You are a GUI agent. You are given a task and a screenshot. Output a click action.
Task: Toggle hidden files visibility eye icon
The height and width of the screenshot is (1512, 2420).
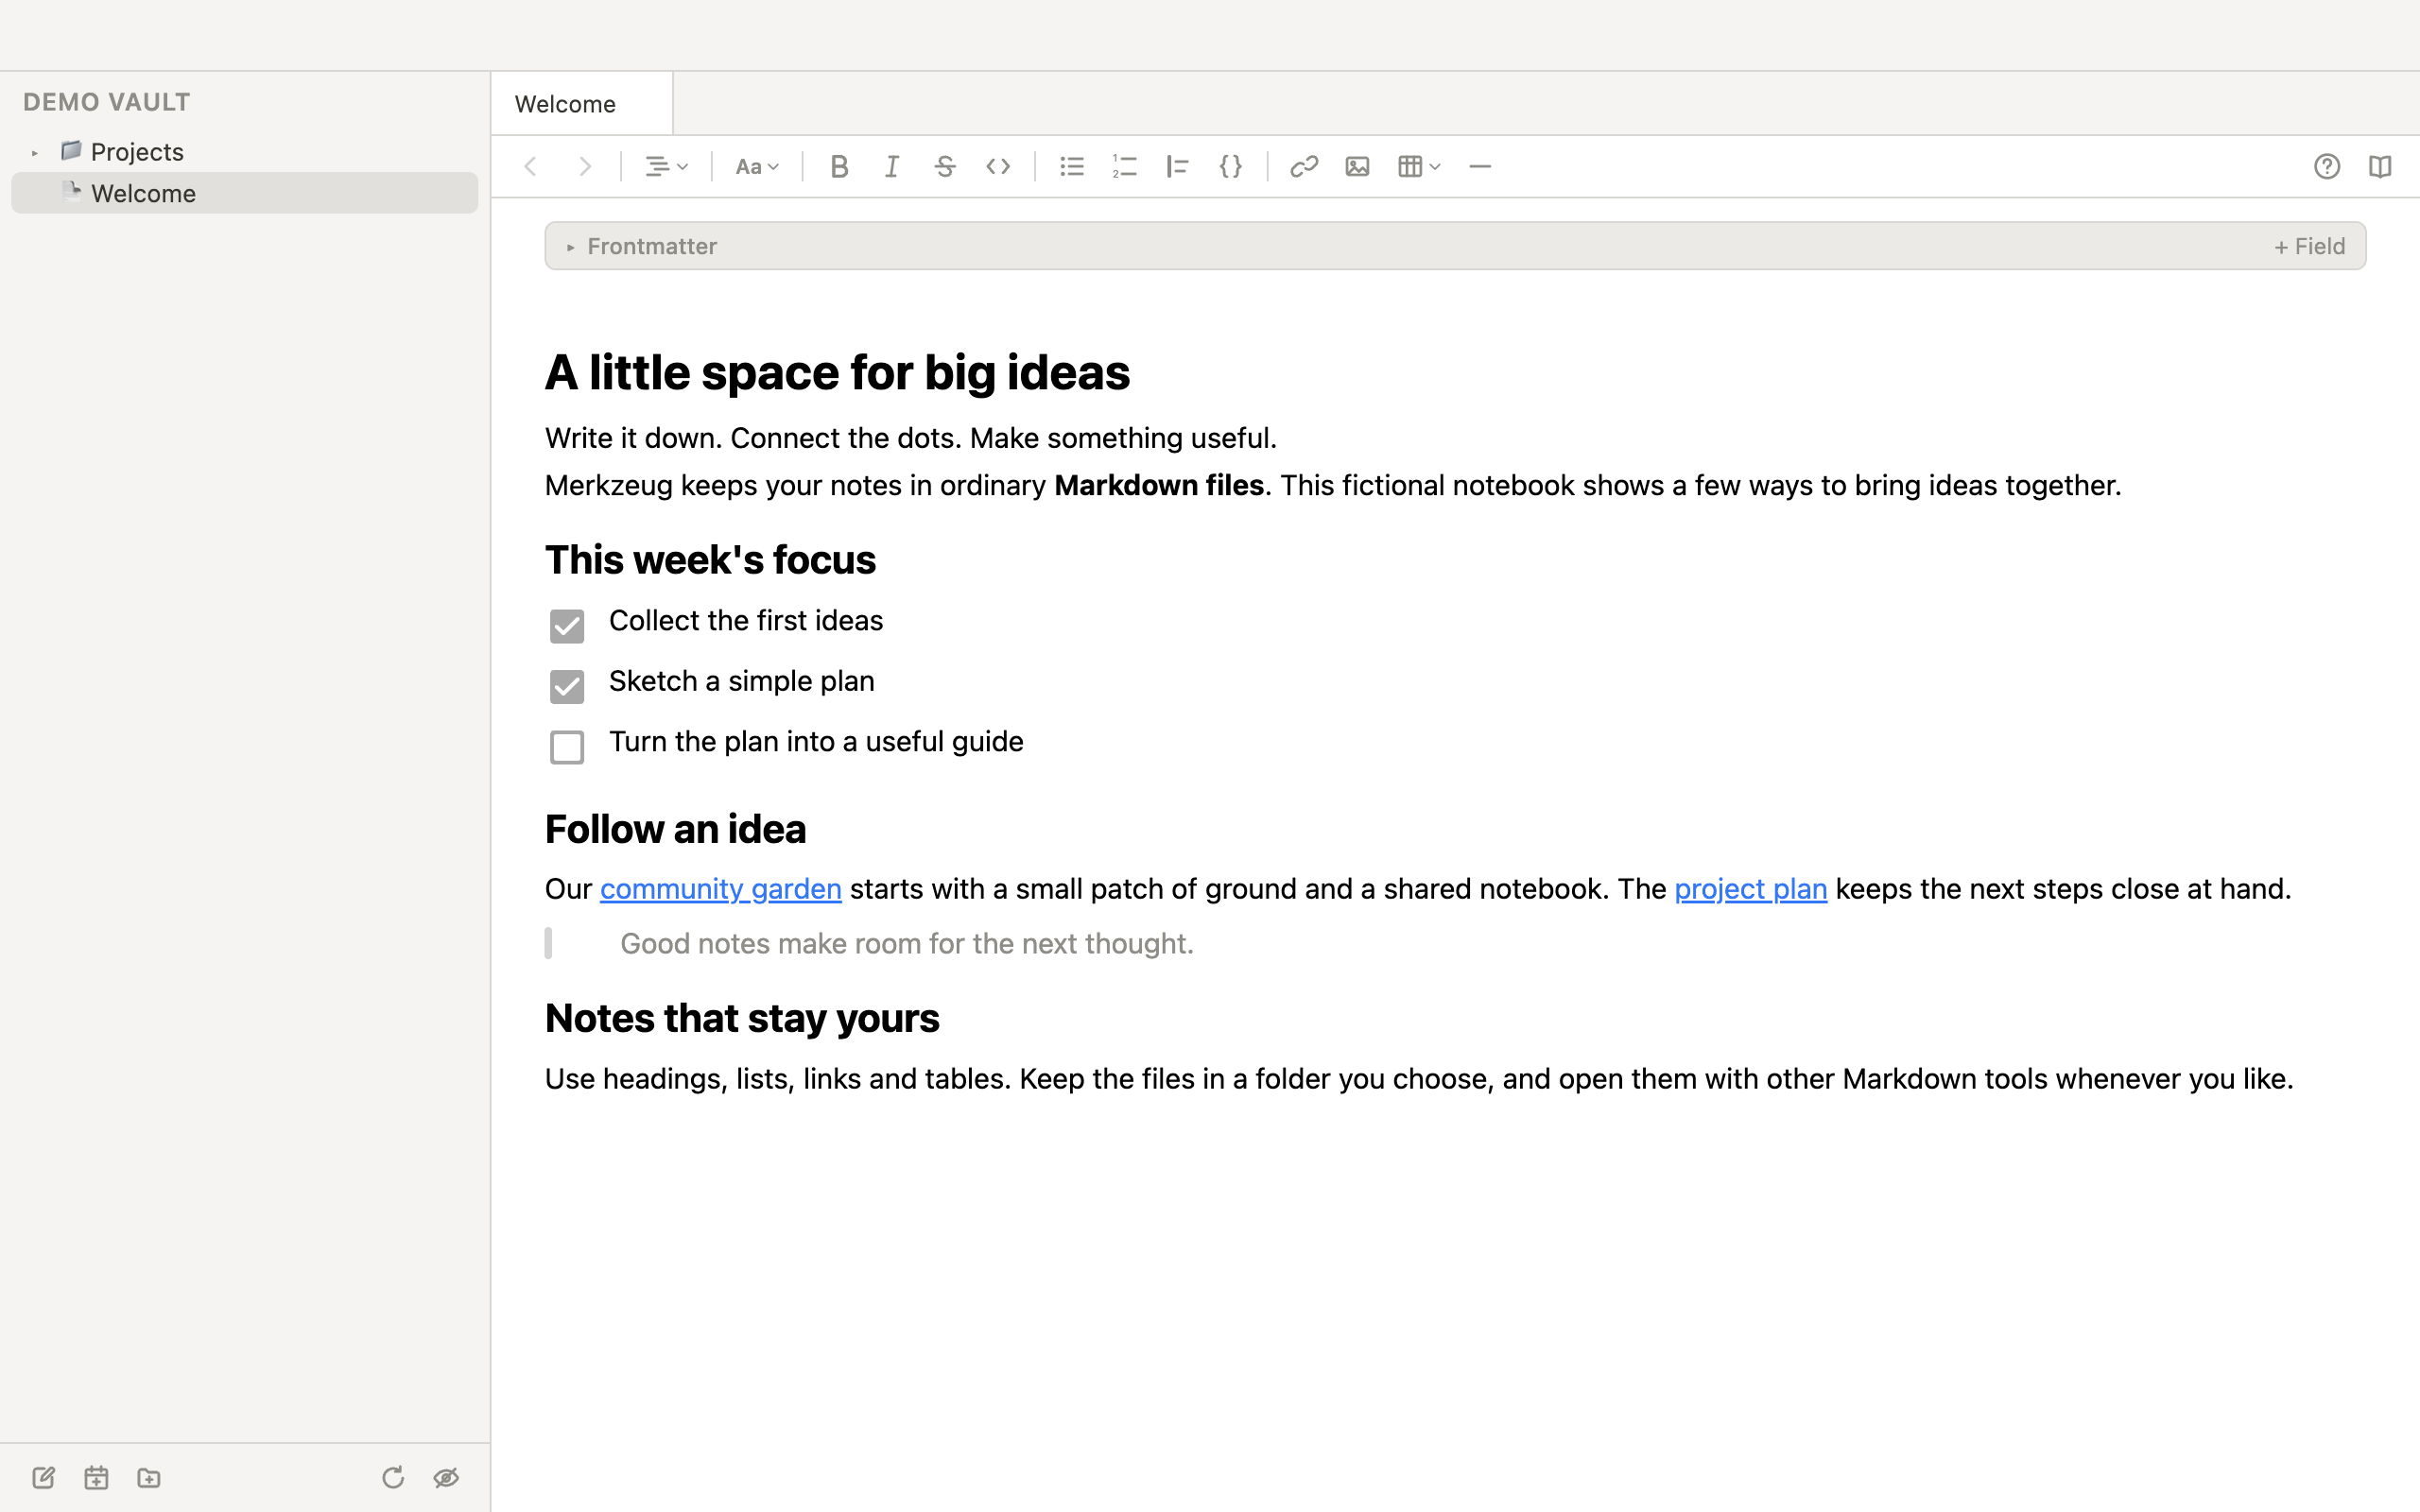coord(446,1477)
